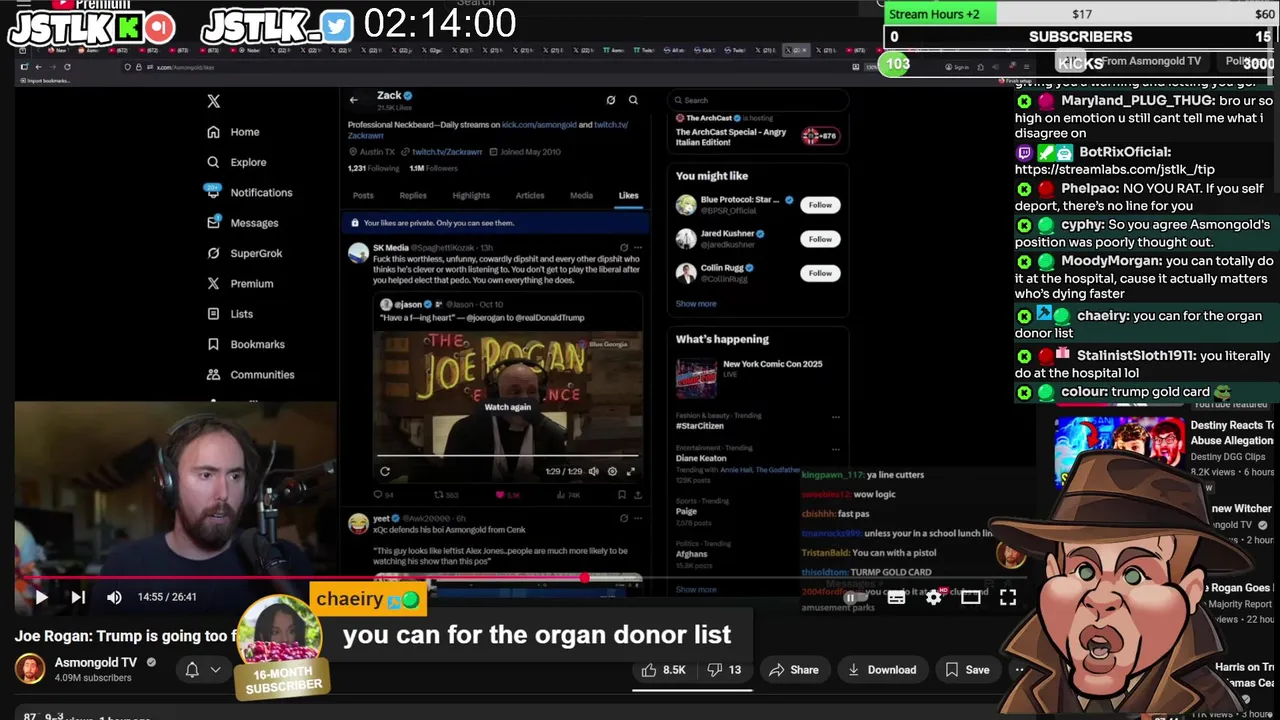Open more menu on yeet tweet
The image size is (1280, 720).
click(x=638, y=518)
